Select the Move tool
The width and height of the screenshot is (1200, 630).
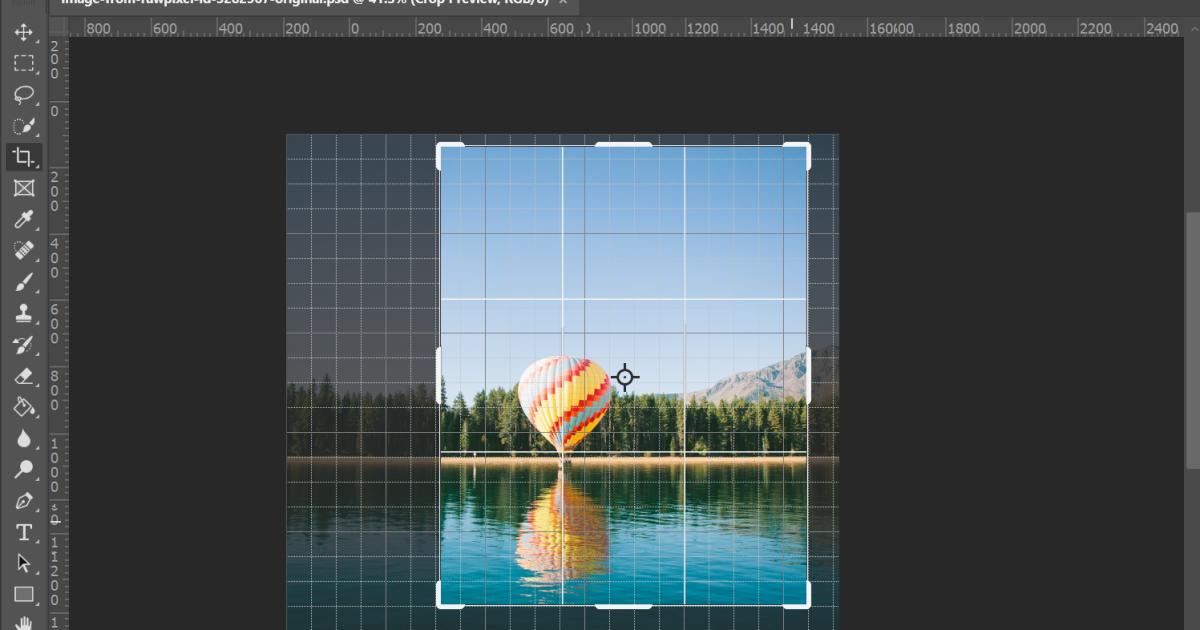[x=24, y=32]
